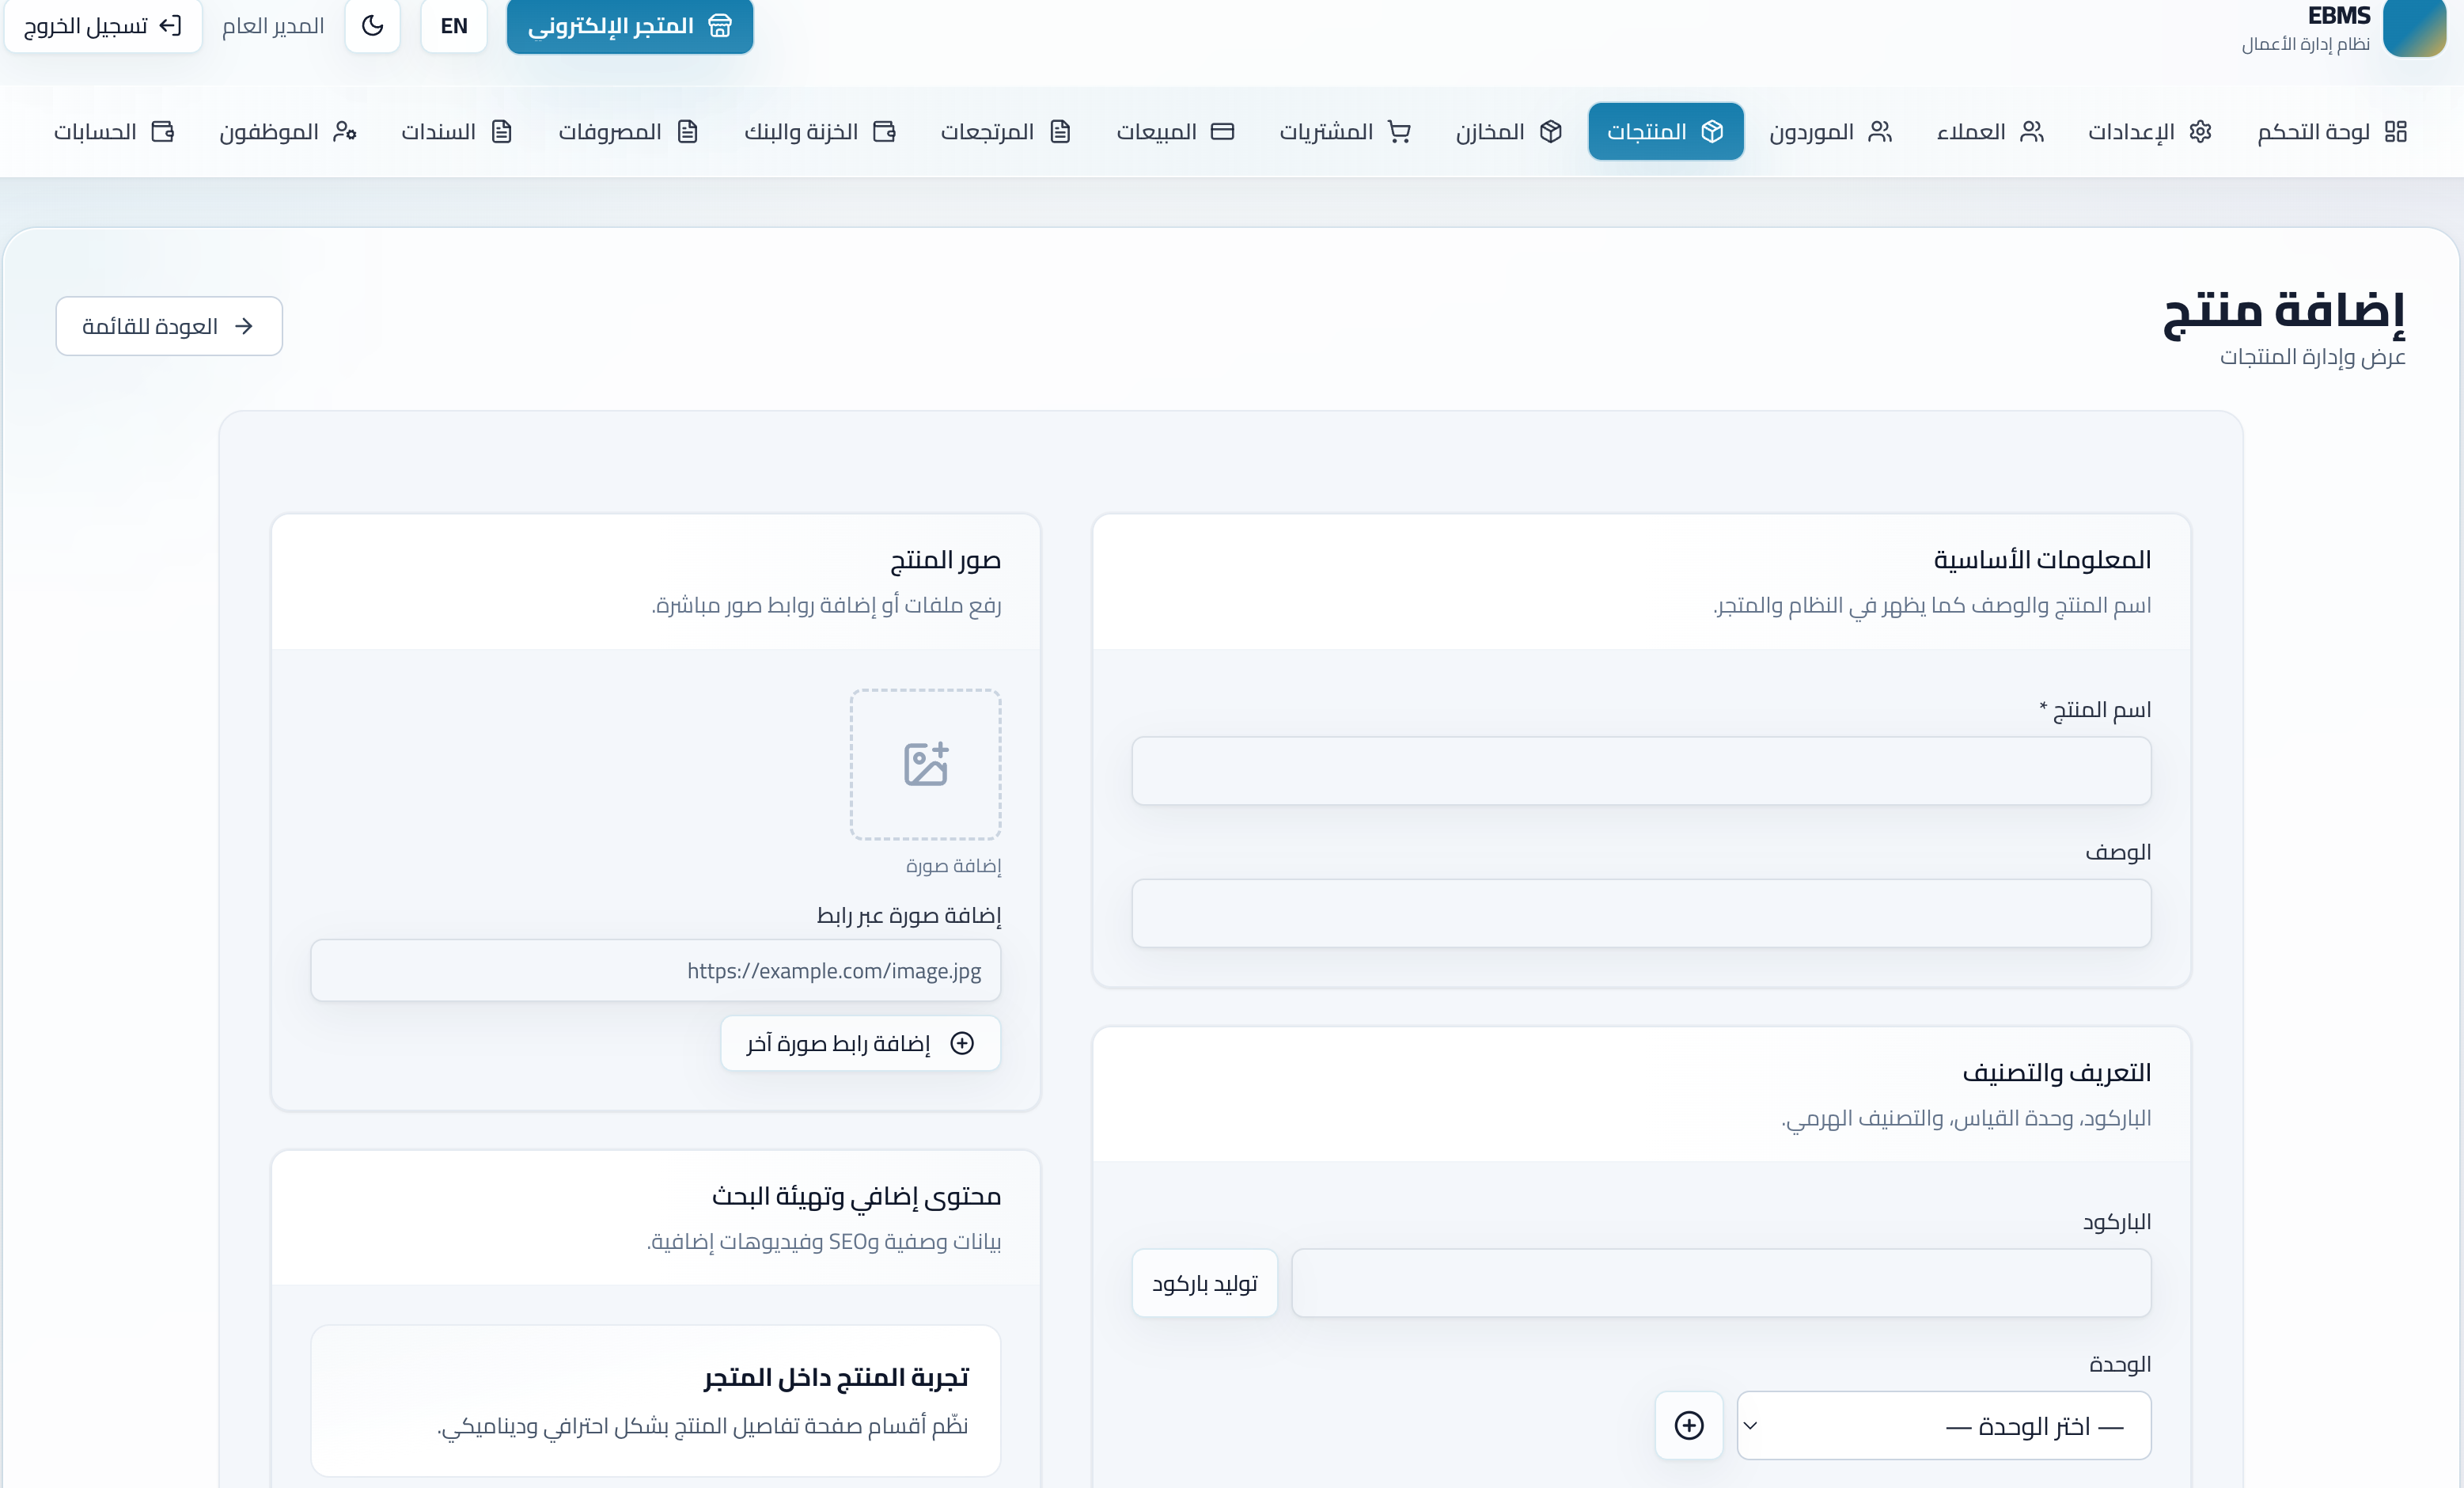The height and width of the screenshot is (1488, 2464).
Task: Switch language to EN
Action: (454, 26)
